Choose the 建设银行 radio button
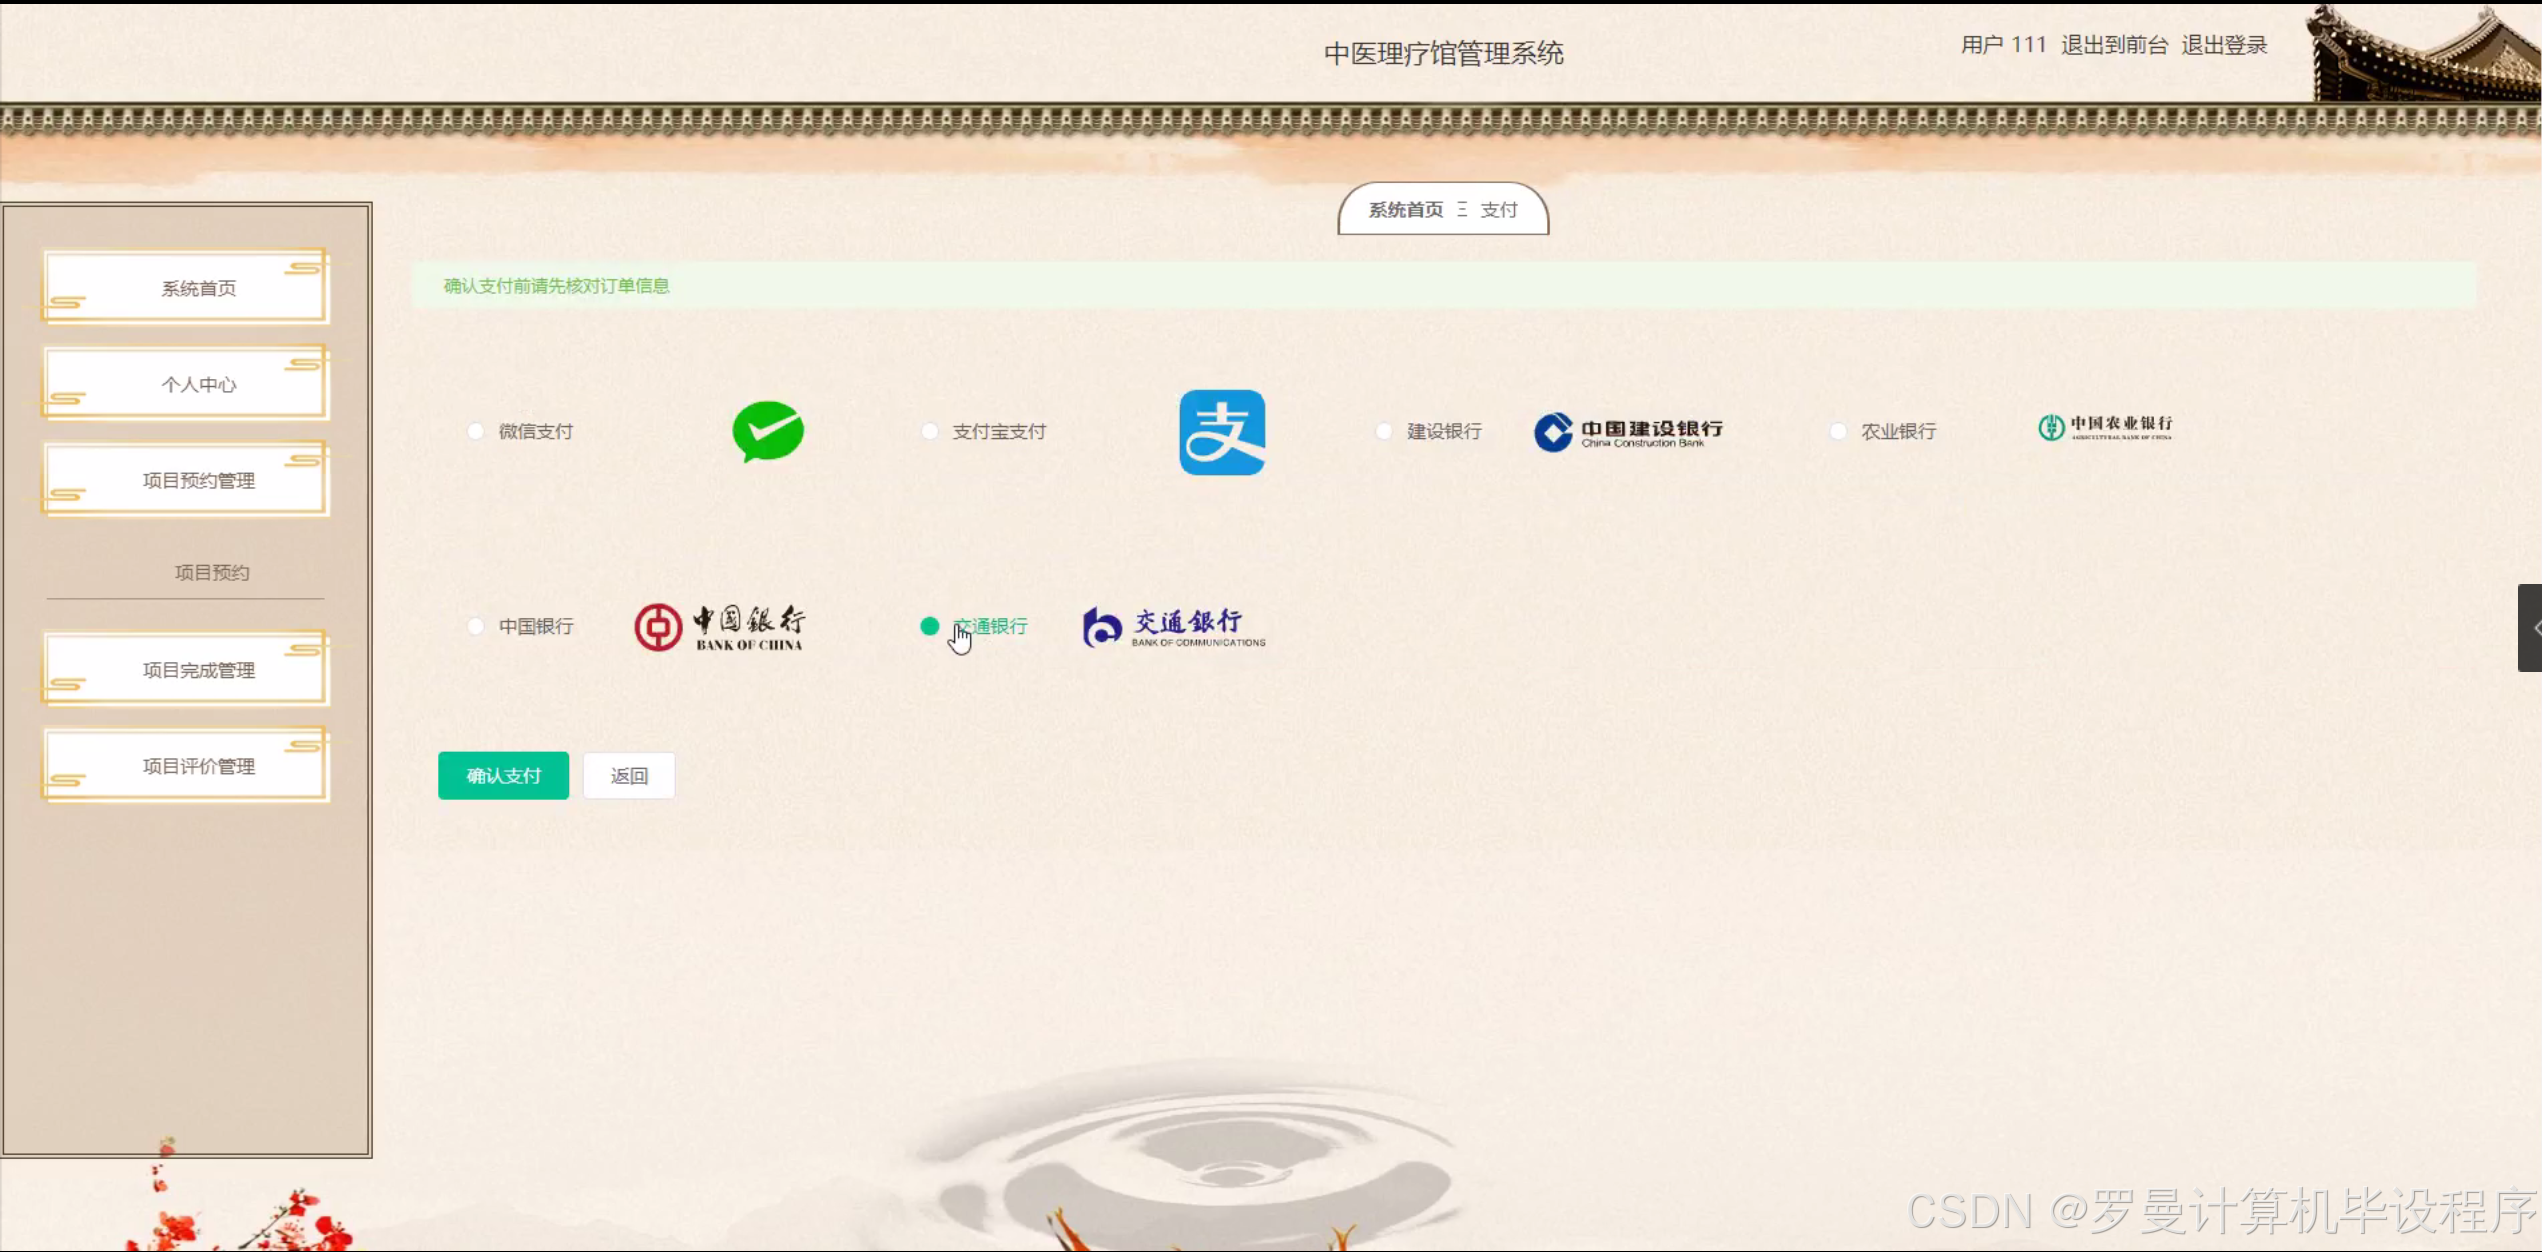 pyautogui.click(x=1384, y=431)
